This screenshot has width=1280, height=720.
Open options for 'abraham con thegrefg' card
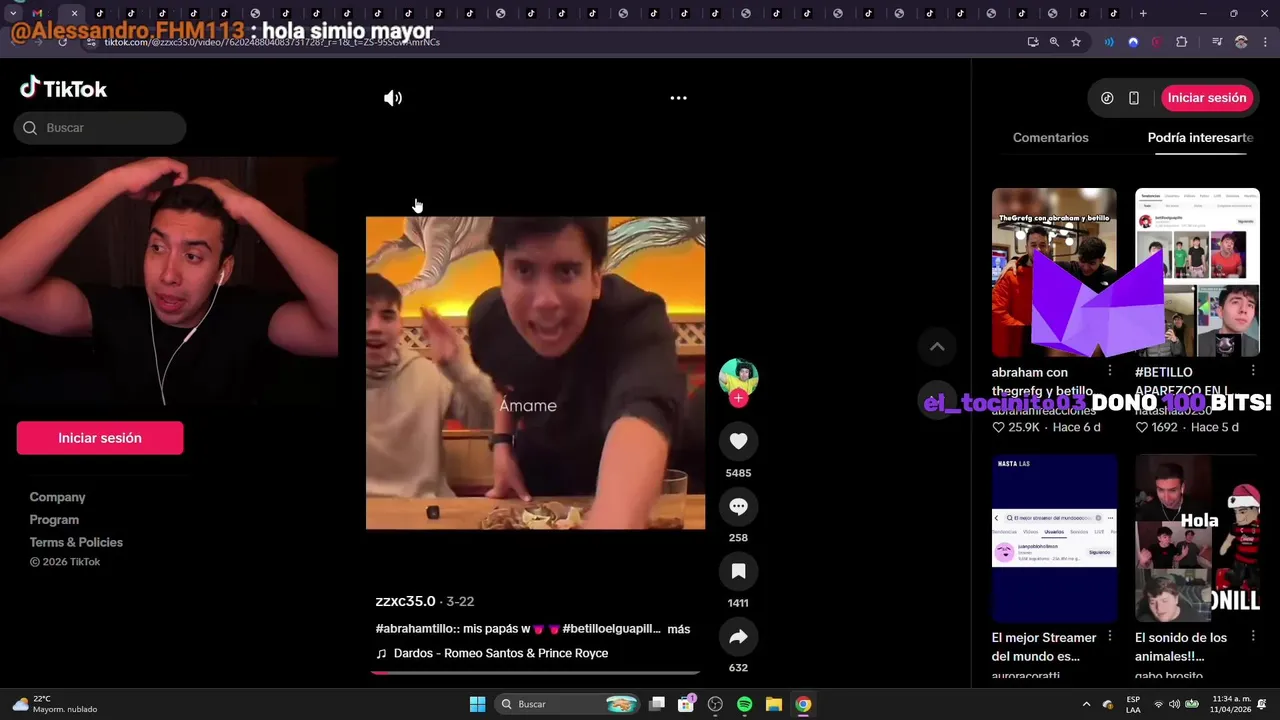coord(1110,371)
